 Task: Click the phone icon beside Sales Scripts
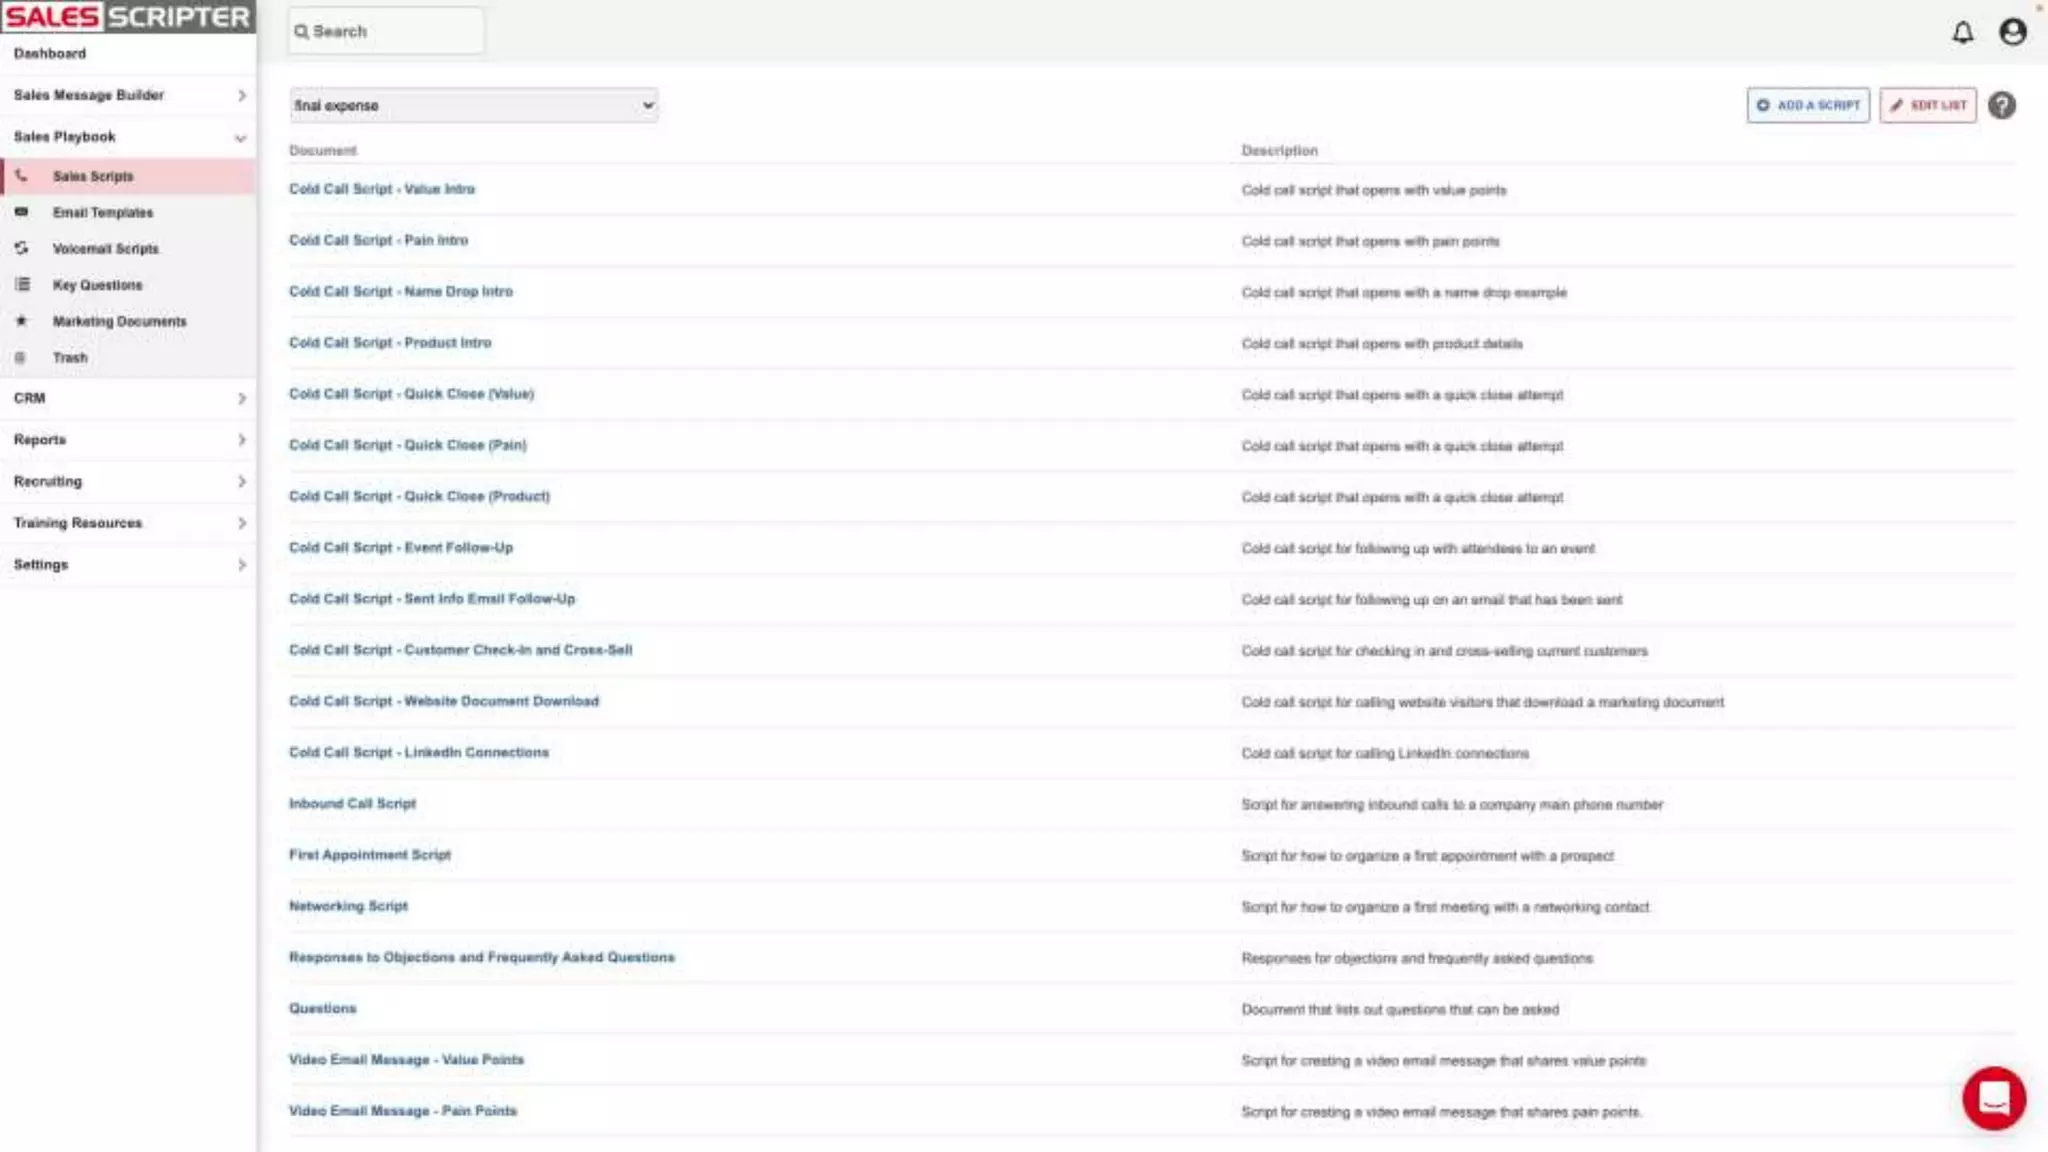click(x=21, y=176)
